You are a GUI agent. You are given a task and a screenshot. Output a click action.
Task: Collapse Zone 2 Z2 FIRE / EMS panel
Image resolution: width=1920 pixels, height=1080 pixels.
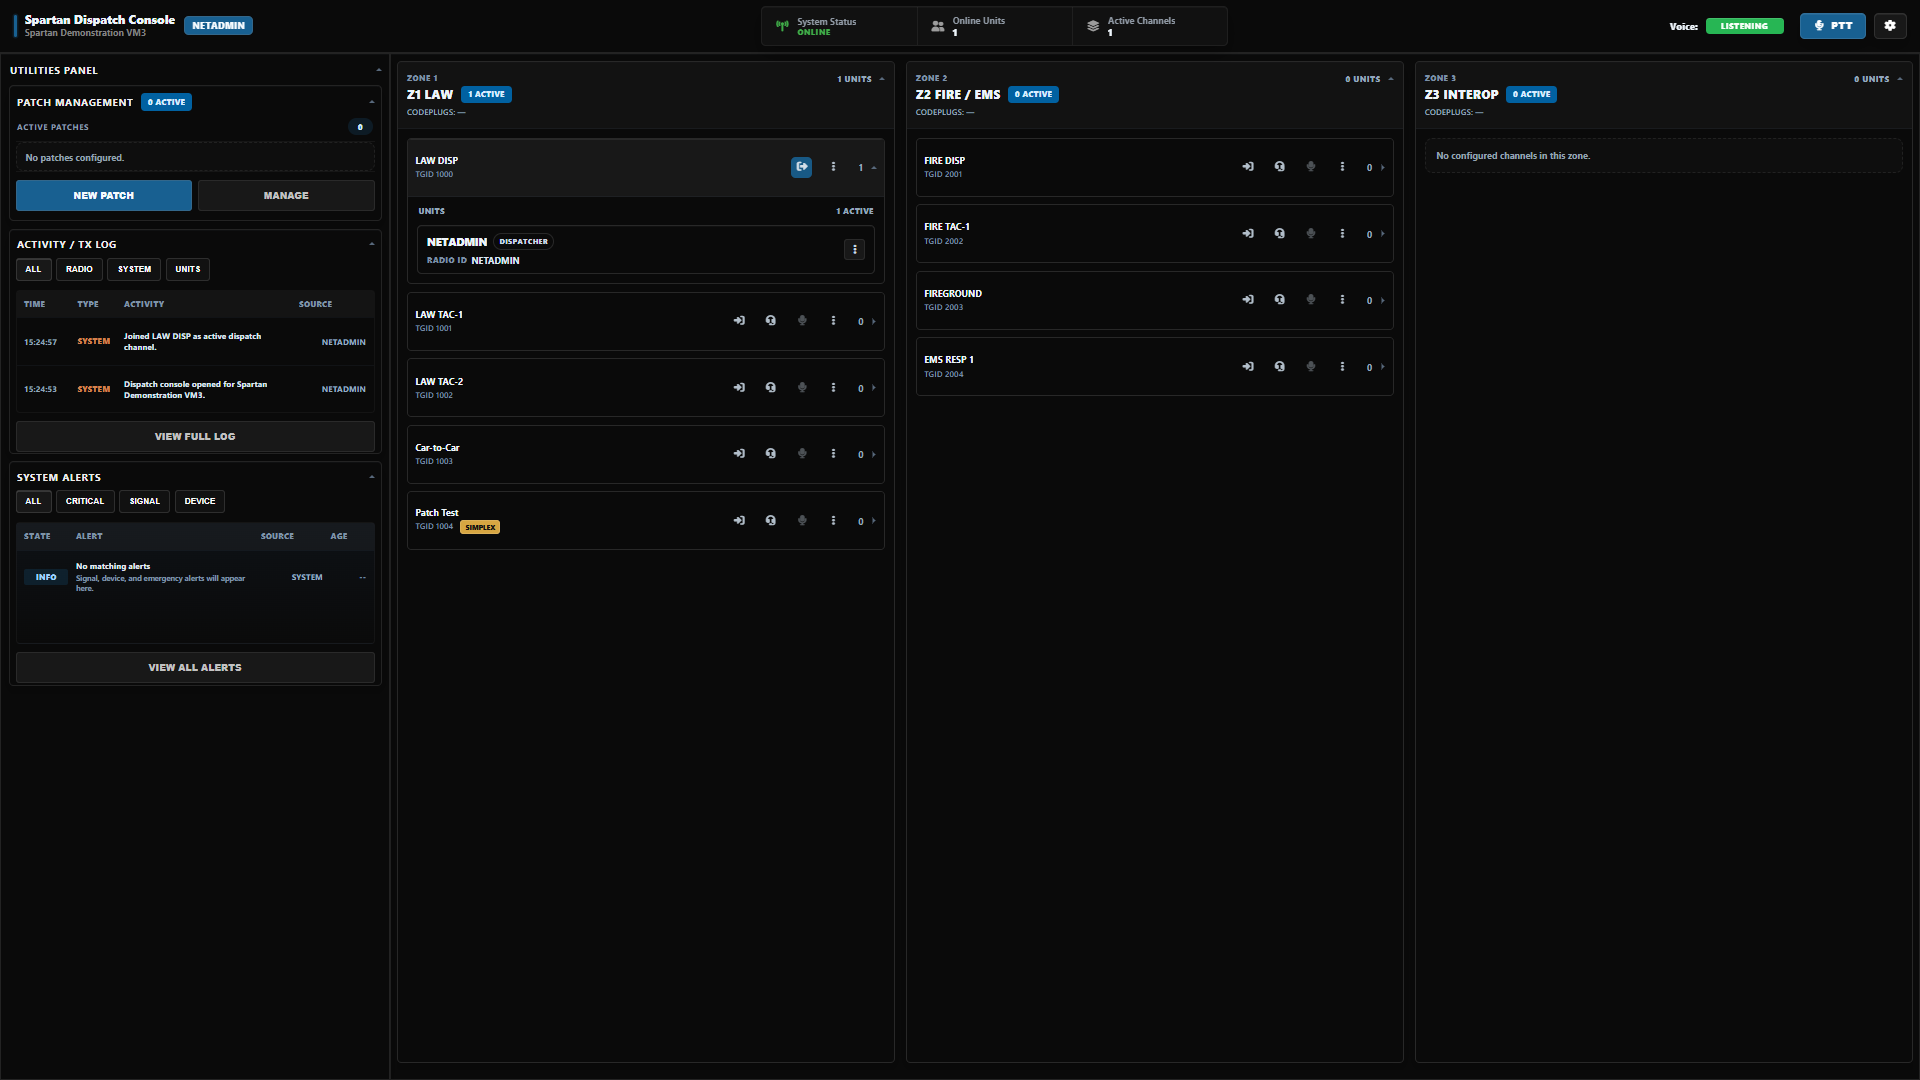tap(1391, 79)
